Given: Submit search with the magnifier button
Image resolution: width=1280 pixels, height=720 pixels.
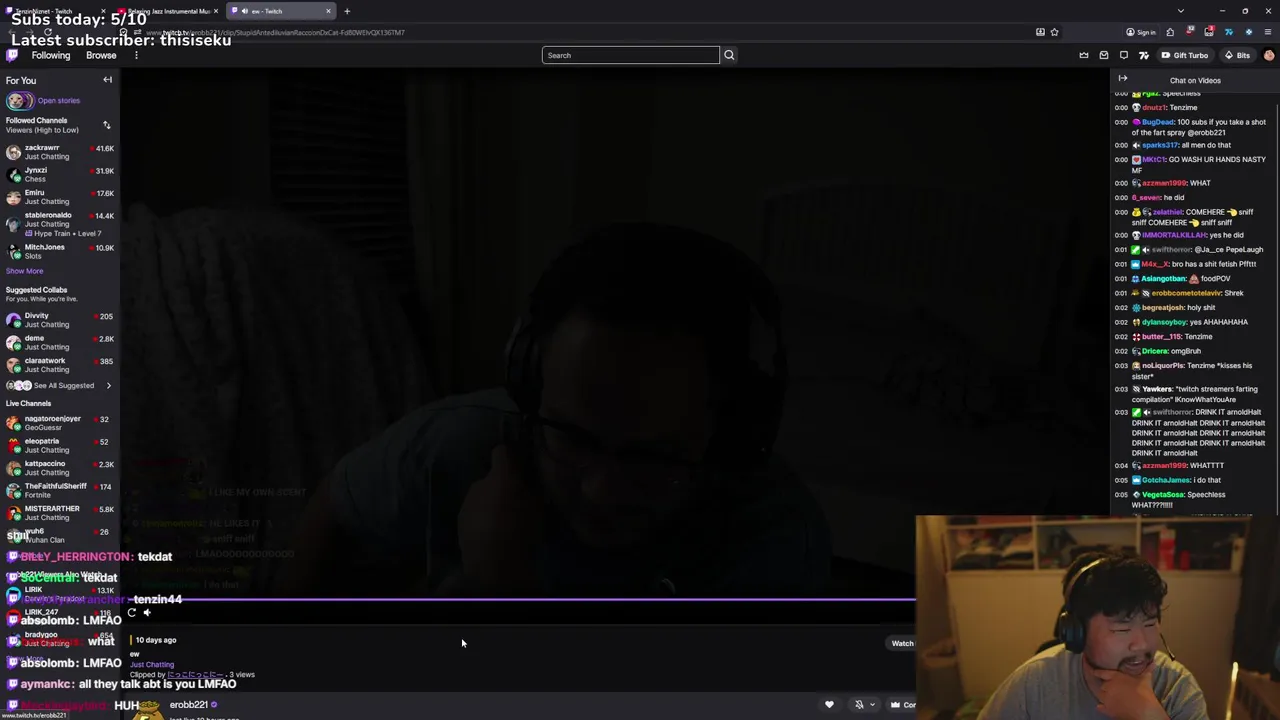Looking at the screenshot, I should 729,55.
